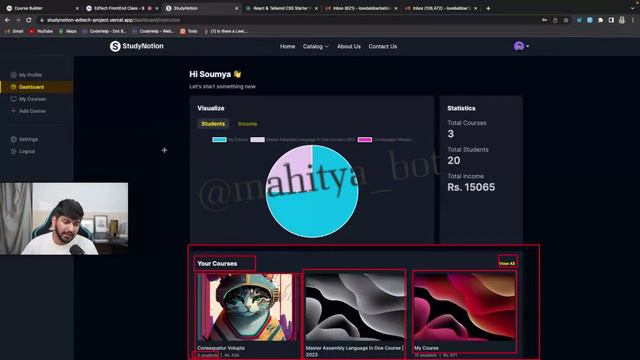Click the address bar URL
Image resolution: width=640 pixels, height=360 pixels.
point(113,20)
